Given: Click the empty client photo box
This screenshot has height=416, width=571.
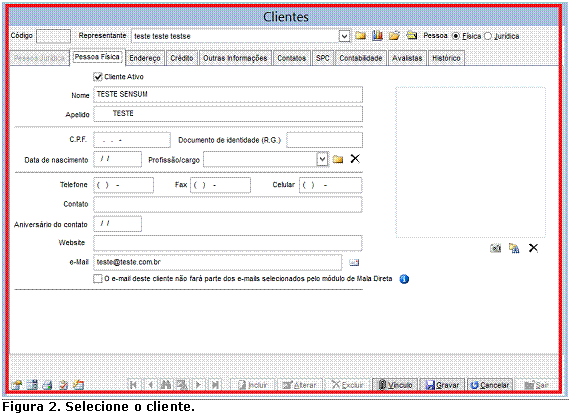Looking at the screenshot, I should point(471,162).
